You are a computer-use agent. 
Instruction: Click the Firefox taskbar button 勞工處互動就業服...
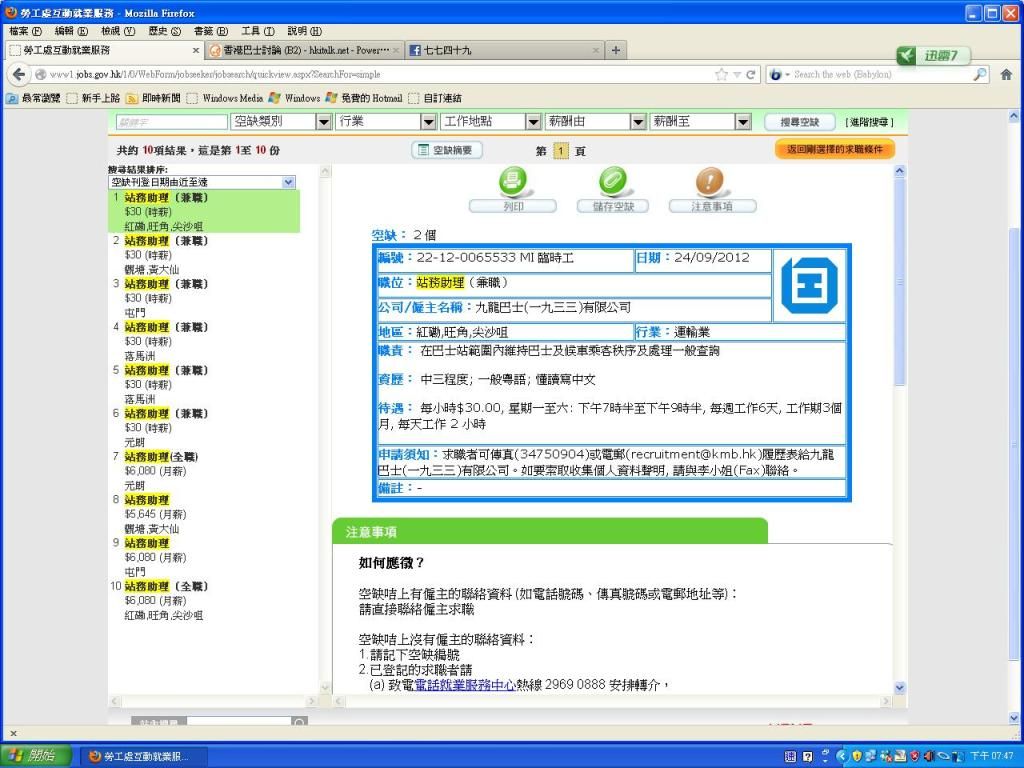point(144,756)
